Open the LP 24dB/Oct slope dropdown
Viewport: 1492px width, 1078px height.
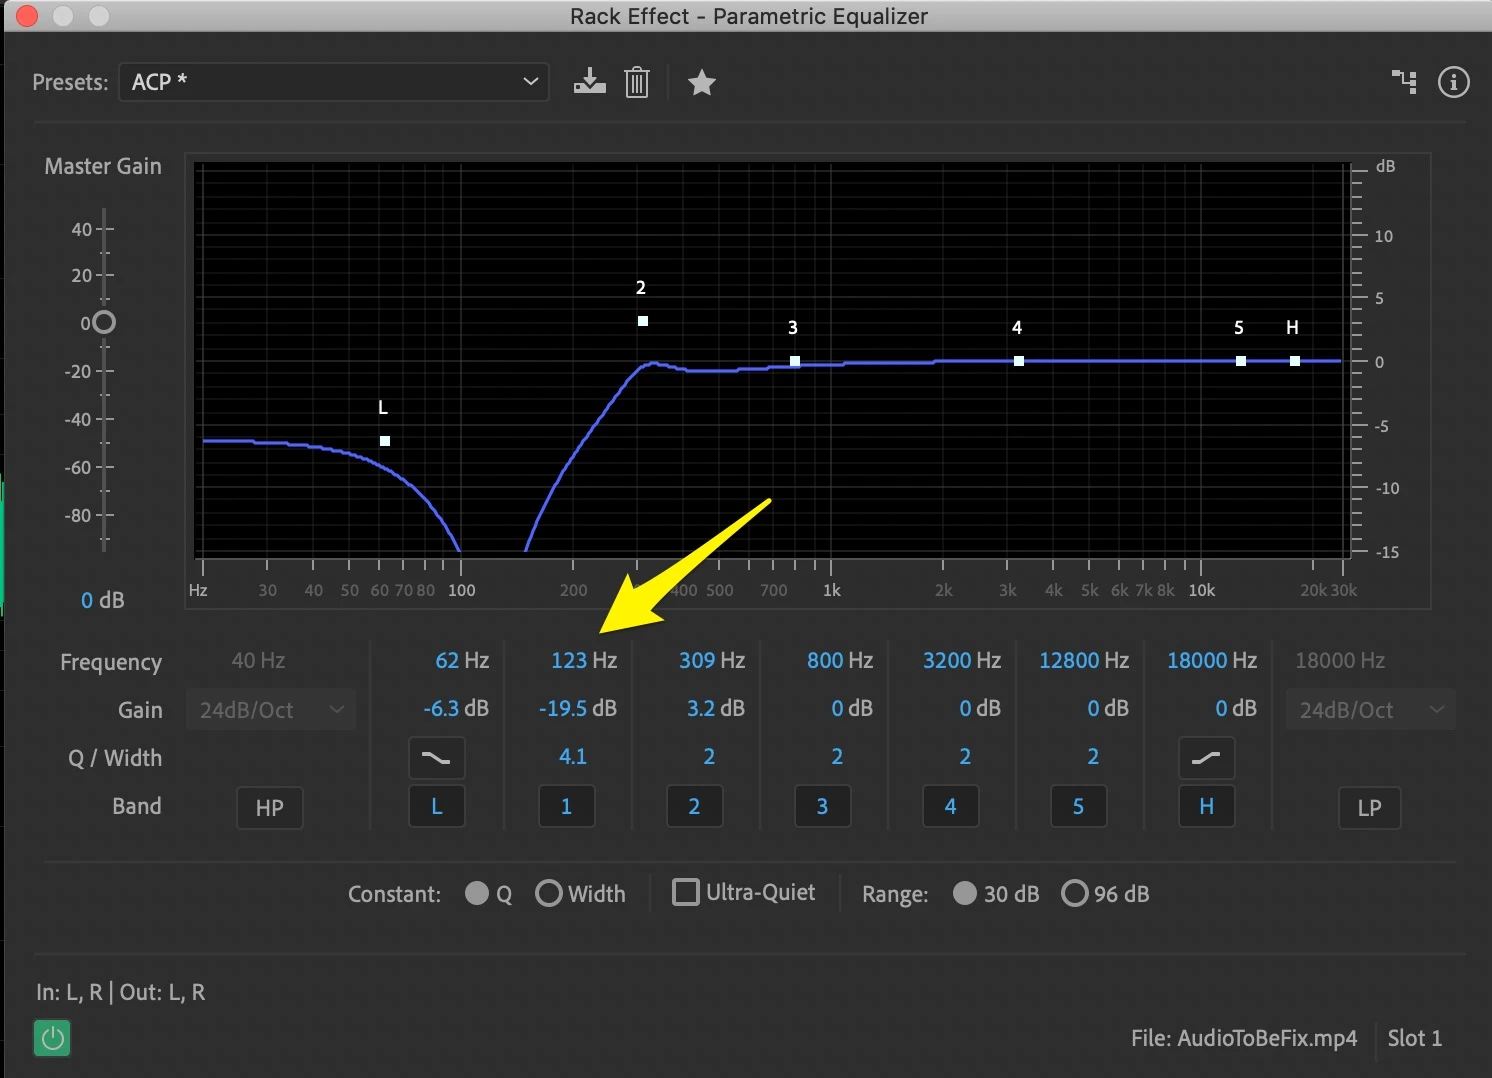(x=1371, y=710)
